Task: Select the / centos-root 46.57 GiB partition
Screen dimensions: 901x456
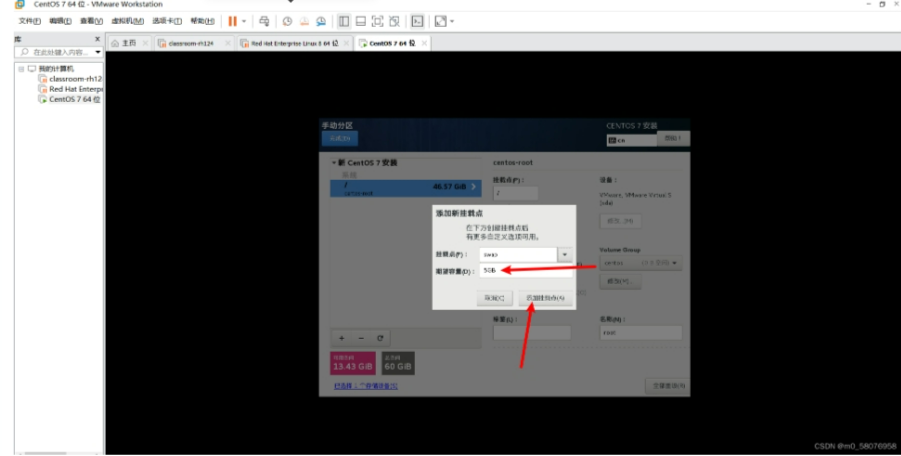Action: point(406,188)
